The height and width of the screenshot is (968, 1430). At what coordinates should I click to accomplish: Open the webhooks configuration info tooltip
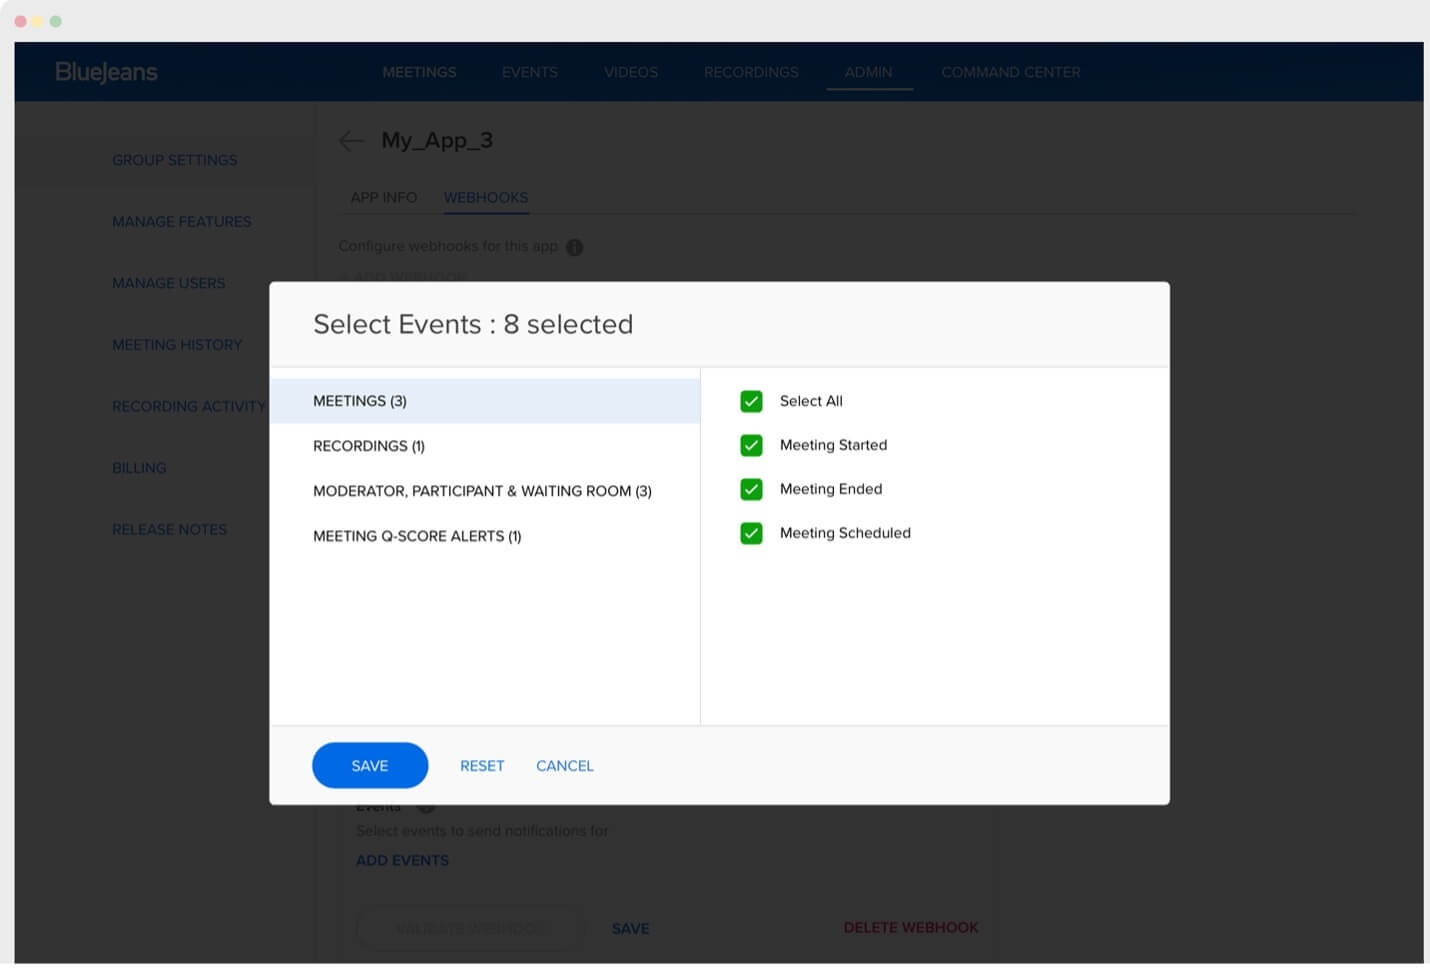[x=574, y=247]
